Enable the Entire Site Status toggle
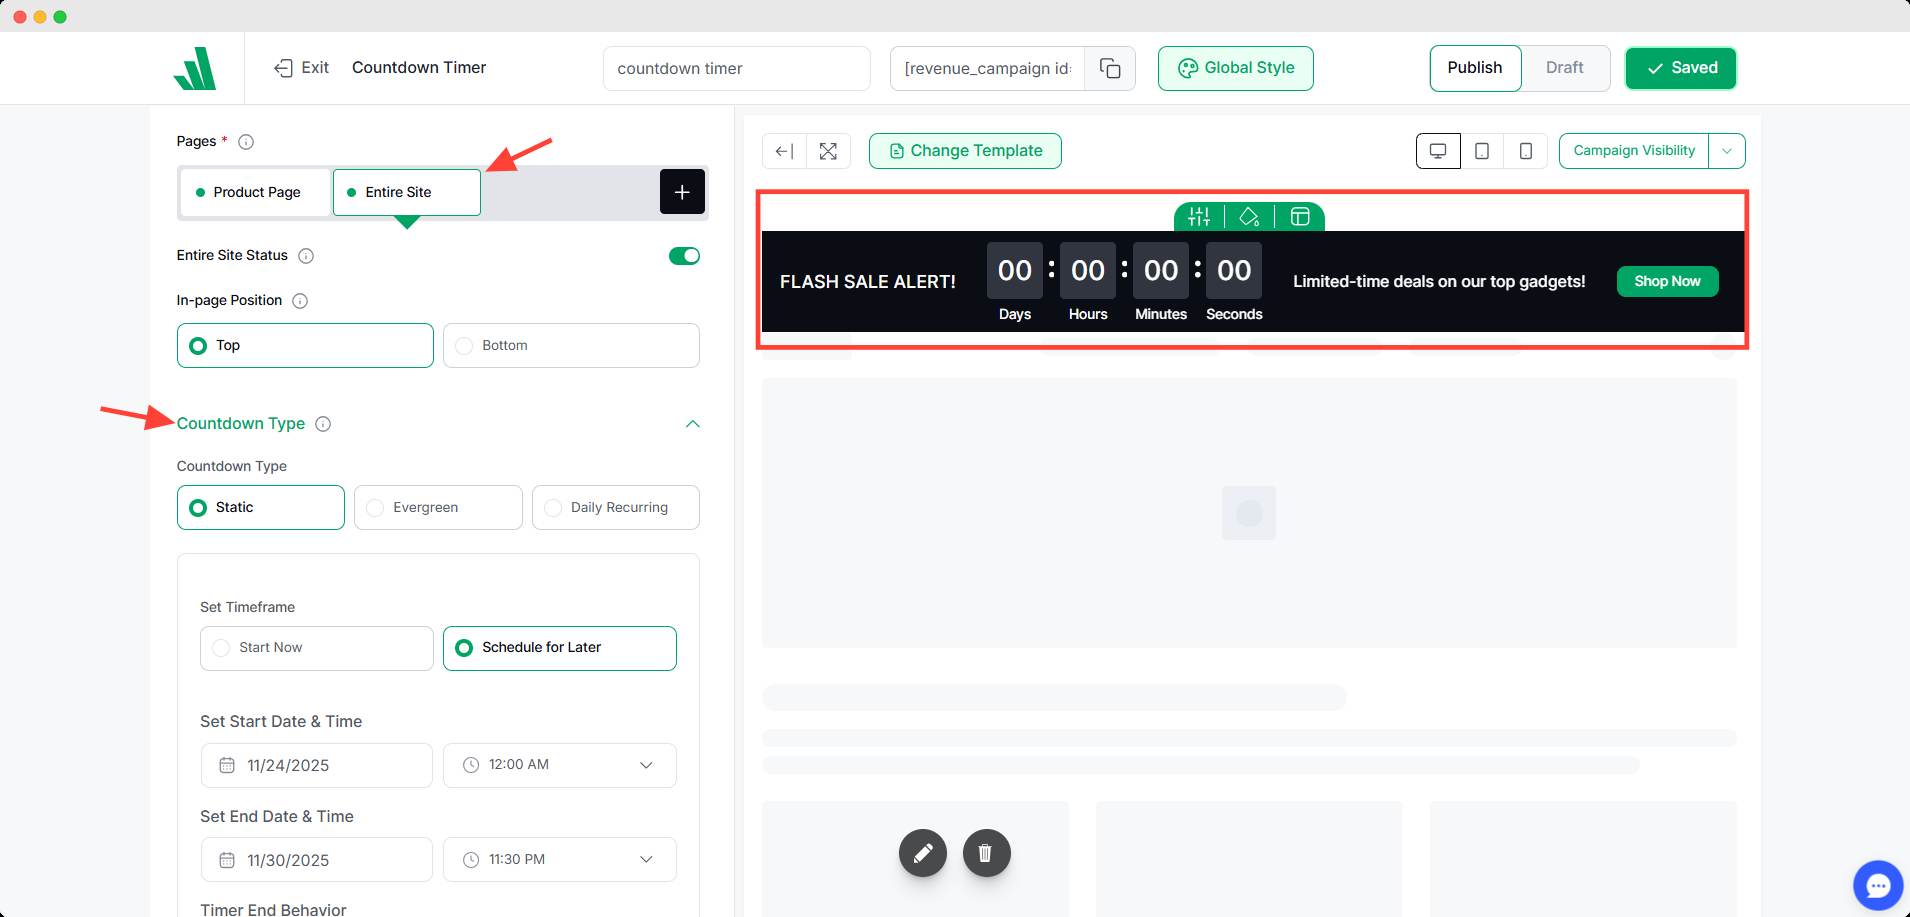 pos(684,255)
